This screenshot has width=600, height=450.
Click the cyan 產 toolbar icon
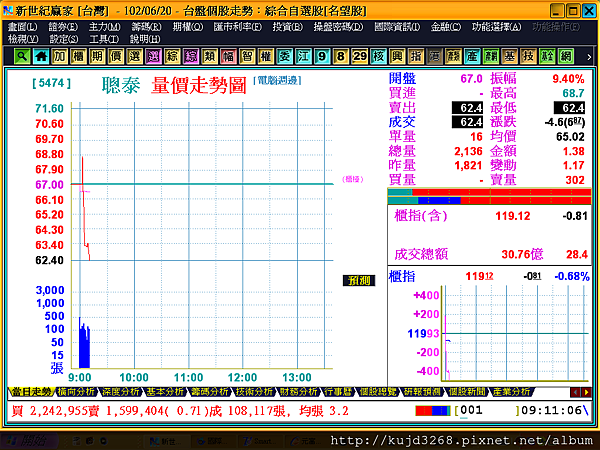point(472,56)
